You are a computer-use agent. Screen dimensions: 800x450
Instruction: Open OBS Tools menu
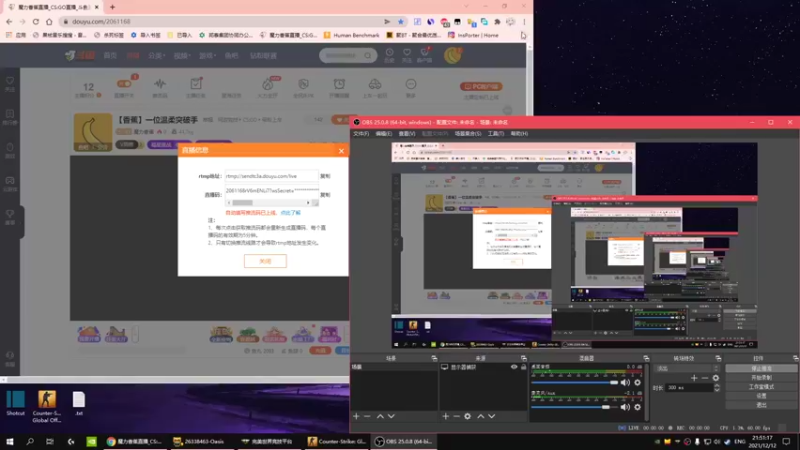point(495,134)
